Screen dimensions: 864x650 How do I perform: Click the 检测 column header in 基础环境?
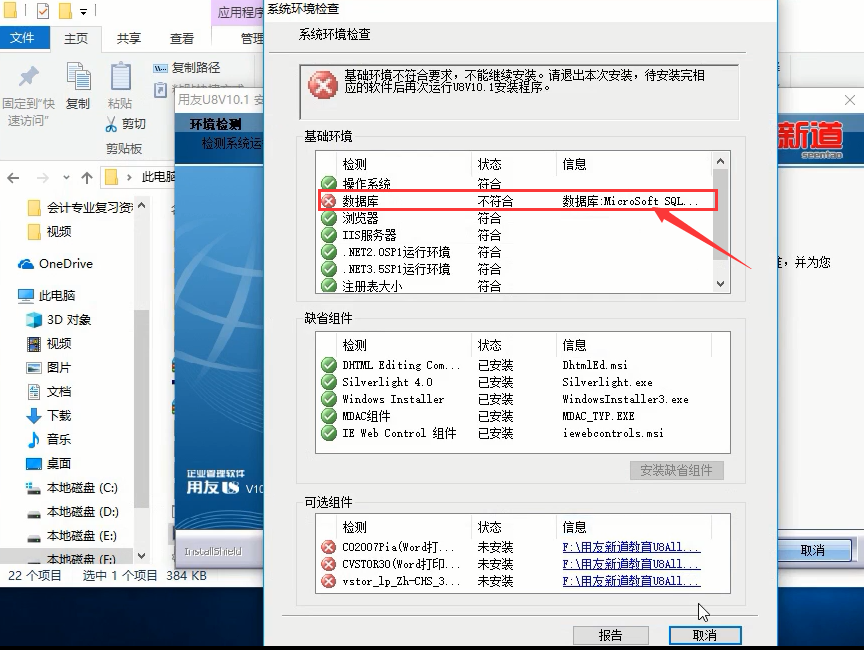tap(354, 164)
